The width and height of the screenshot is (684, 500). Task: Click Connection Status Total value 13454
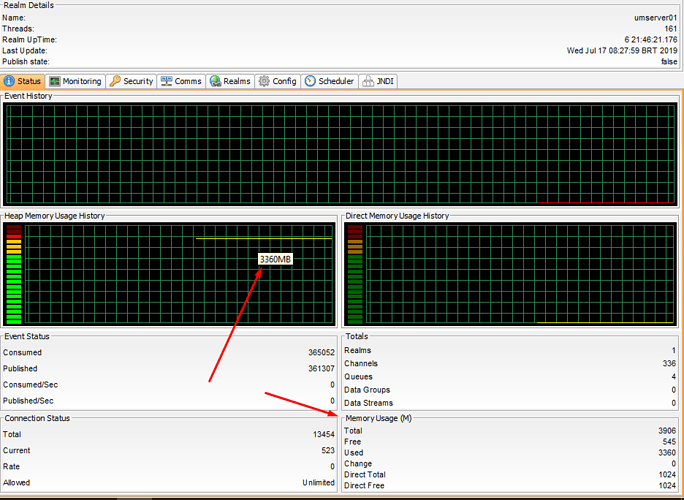click(324, 435)
